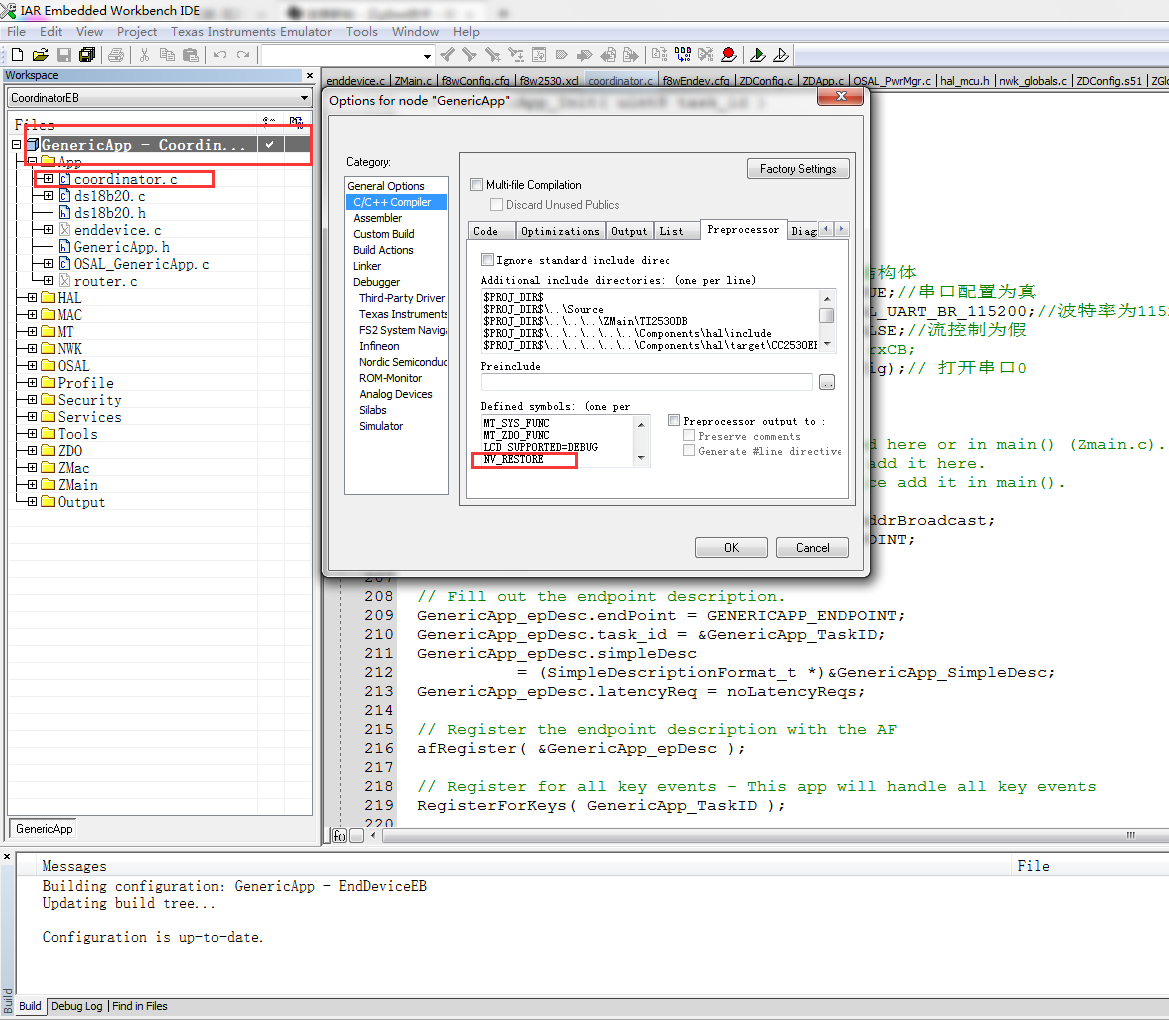This screenshot has width=1169, height=1020.
Task: Click the Make toolbar icon with binary digits
Action: pyautogui.click(x=683, y=54)
